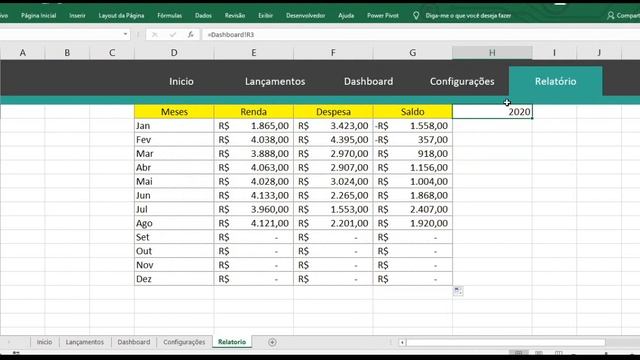The height and width of the screenshot is (360, 640).
Task: Click the Relatório navigation button
Action: click(556, 81)
